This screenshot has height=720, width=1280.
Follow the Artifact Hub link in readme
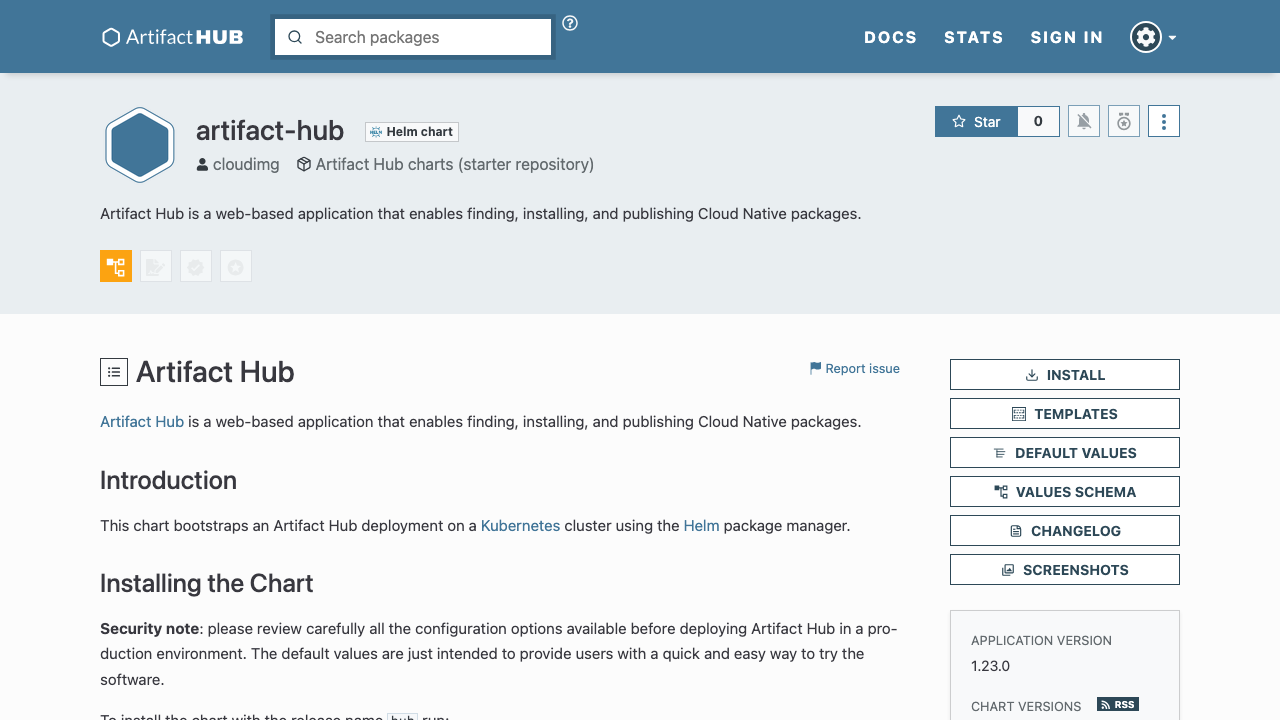click(142, 422)
